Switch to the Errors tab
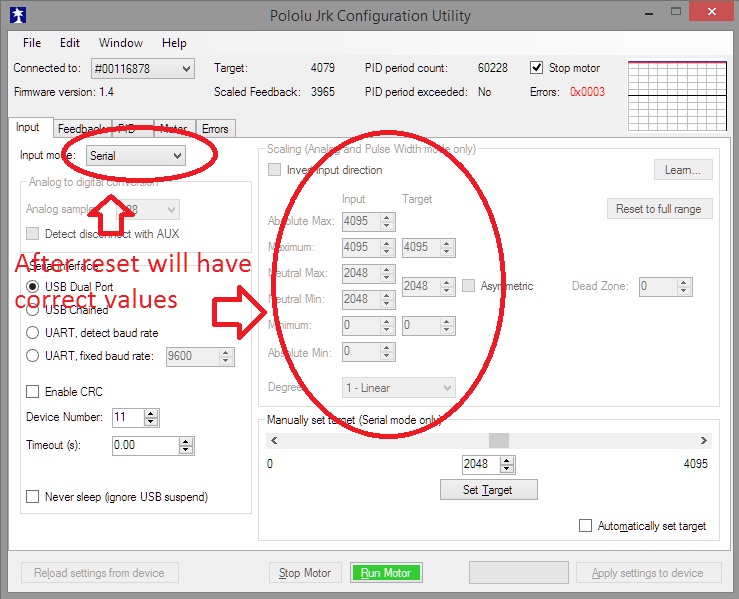The height and width of the screenshot is (599, 739). click(x=215, y=129)
